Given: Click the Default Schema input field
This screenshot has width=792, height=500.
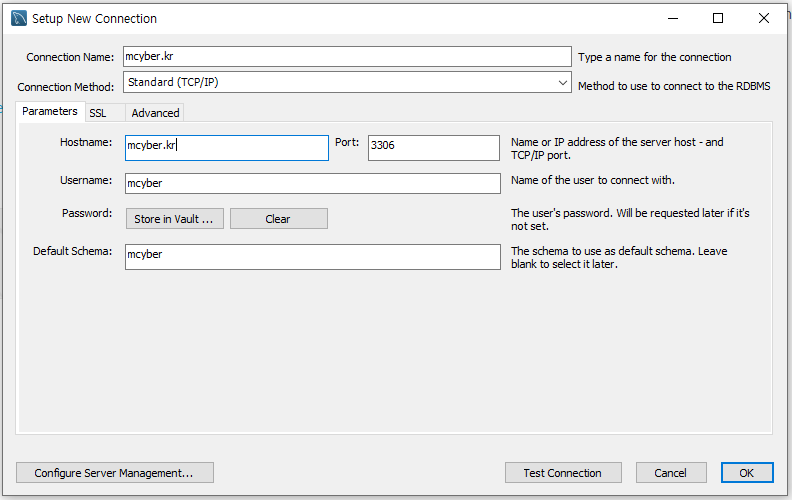Looking at the screenshot, I should (x=313, y=257).
